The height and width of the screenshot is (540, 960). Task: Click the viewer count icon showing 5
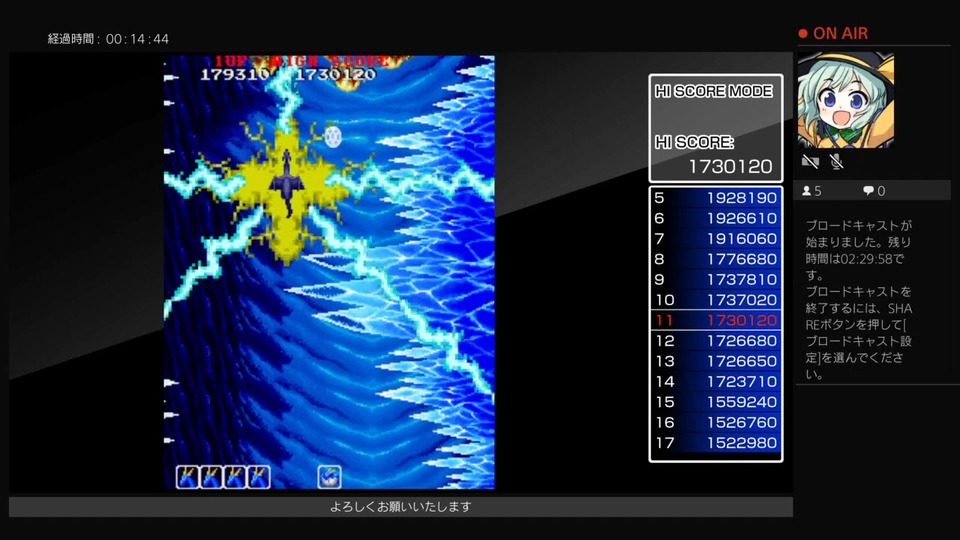click(806, 191)
